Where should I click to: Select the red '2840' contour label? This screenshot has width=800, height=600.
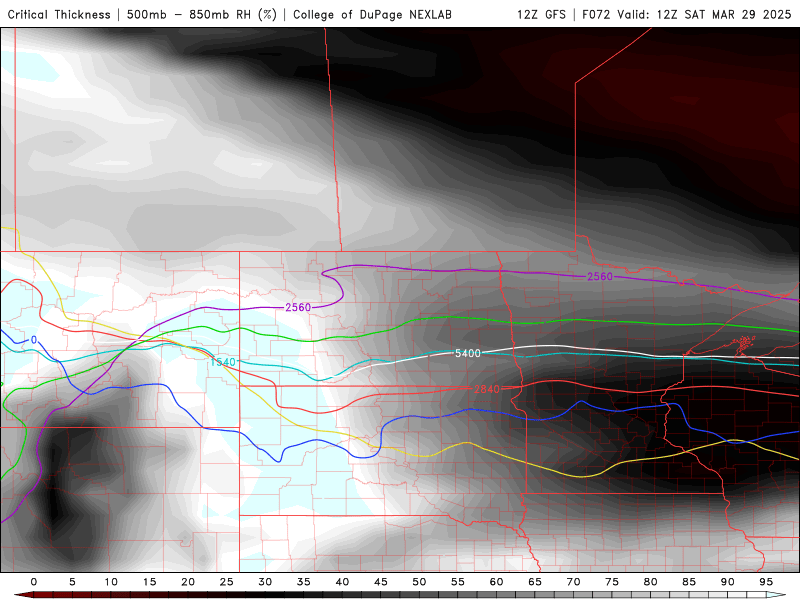coord(487,389)
